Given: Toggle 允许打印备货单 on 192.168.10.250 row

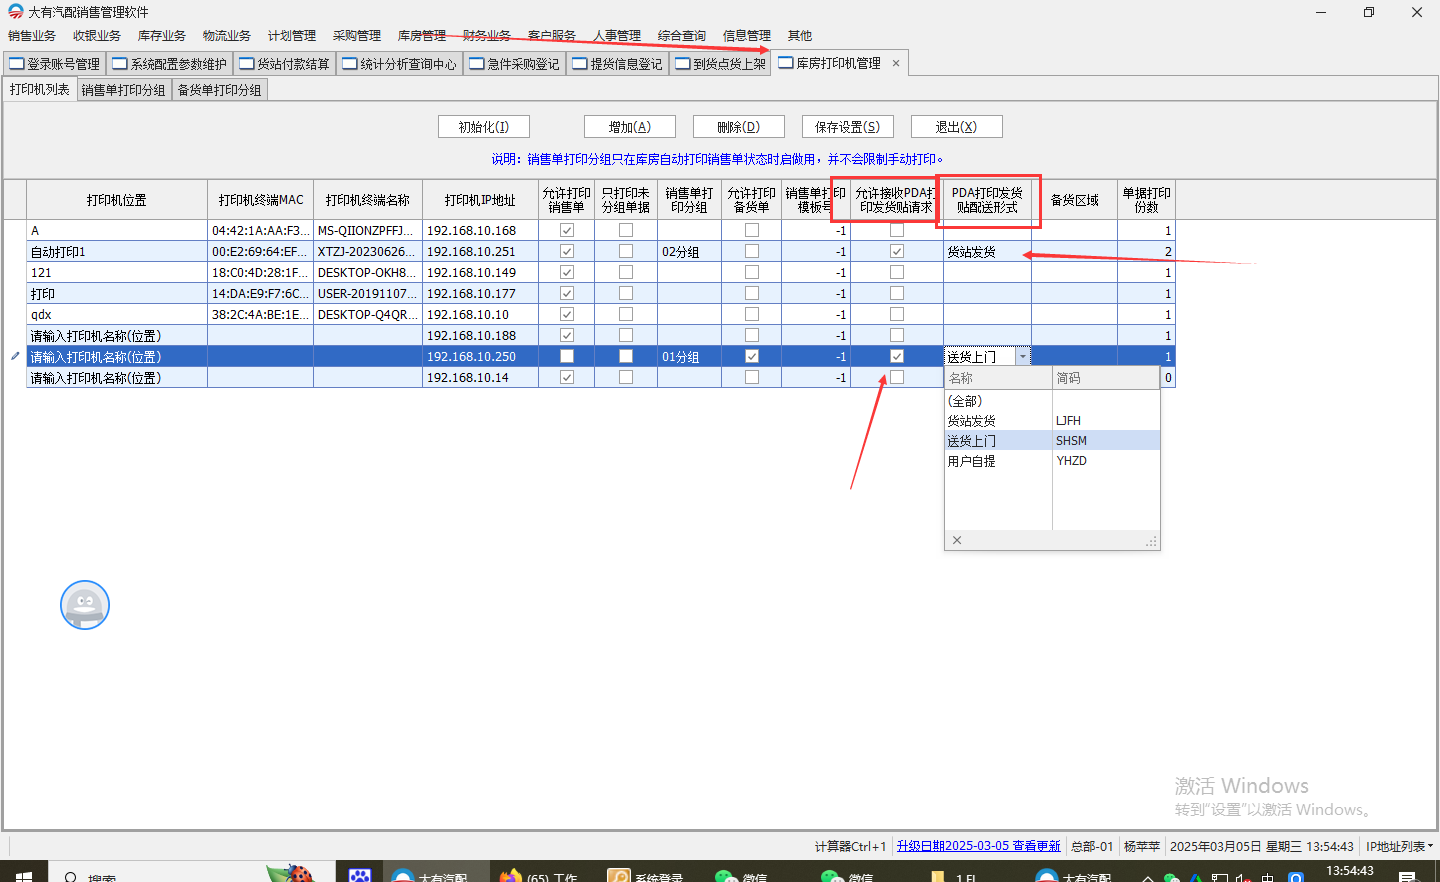Looking at the screenshot, I should pos(752,356).
